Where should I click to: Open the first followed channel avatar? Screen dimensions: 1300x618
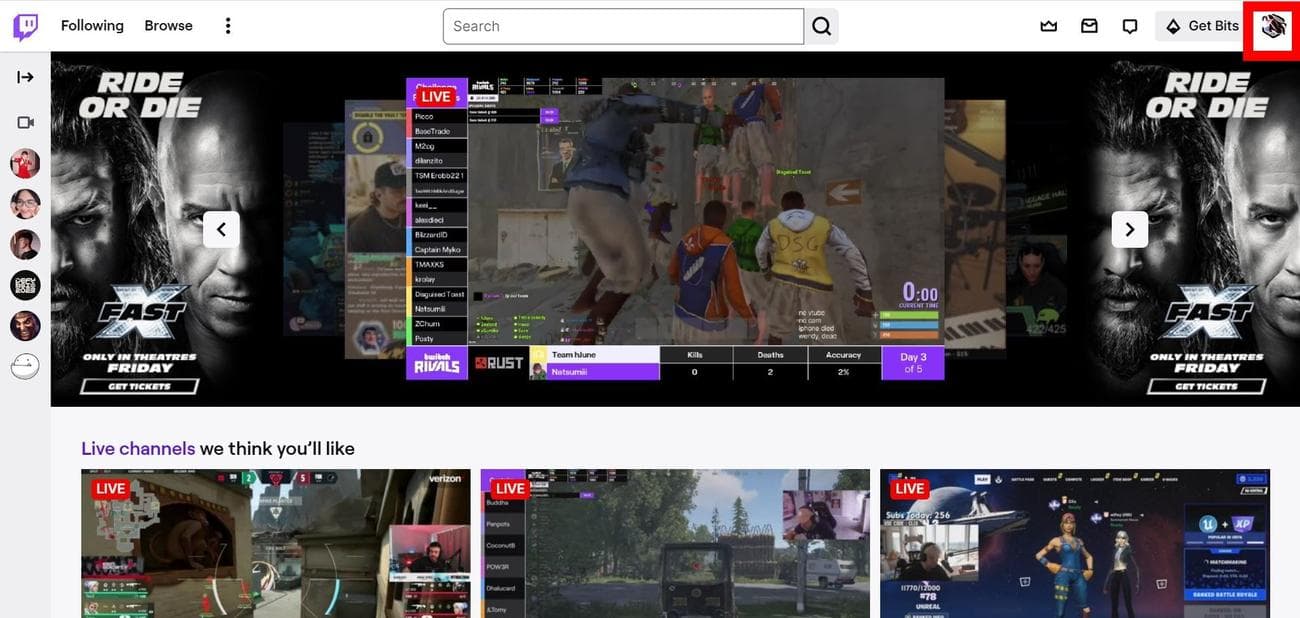(25, 163)
